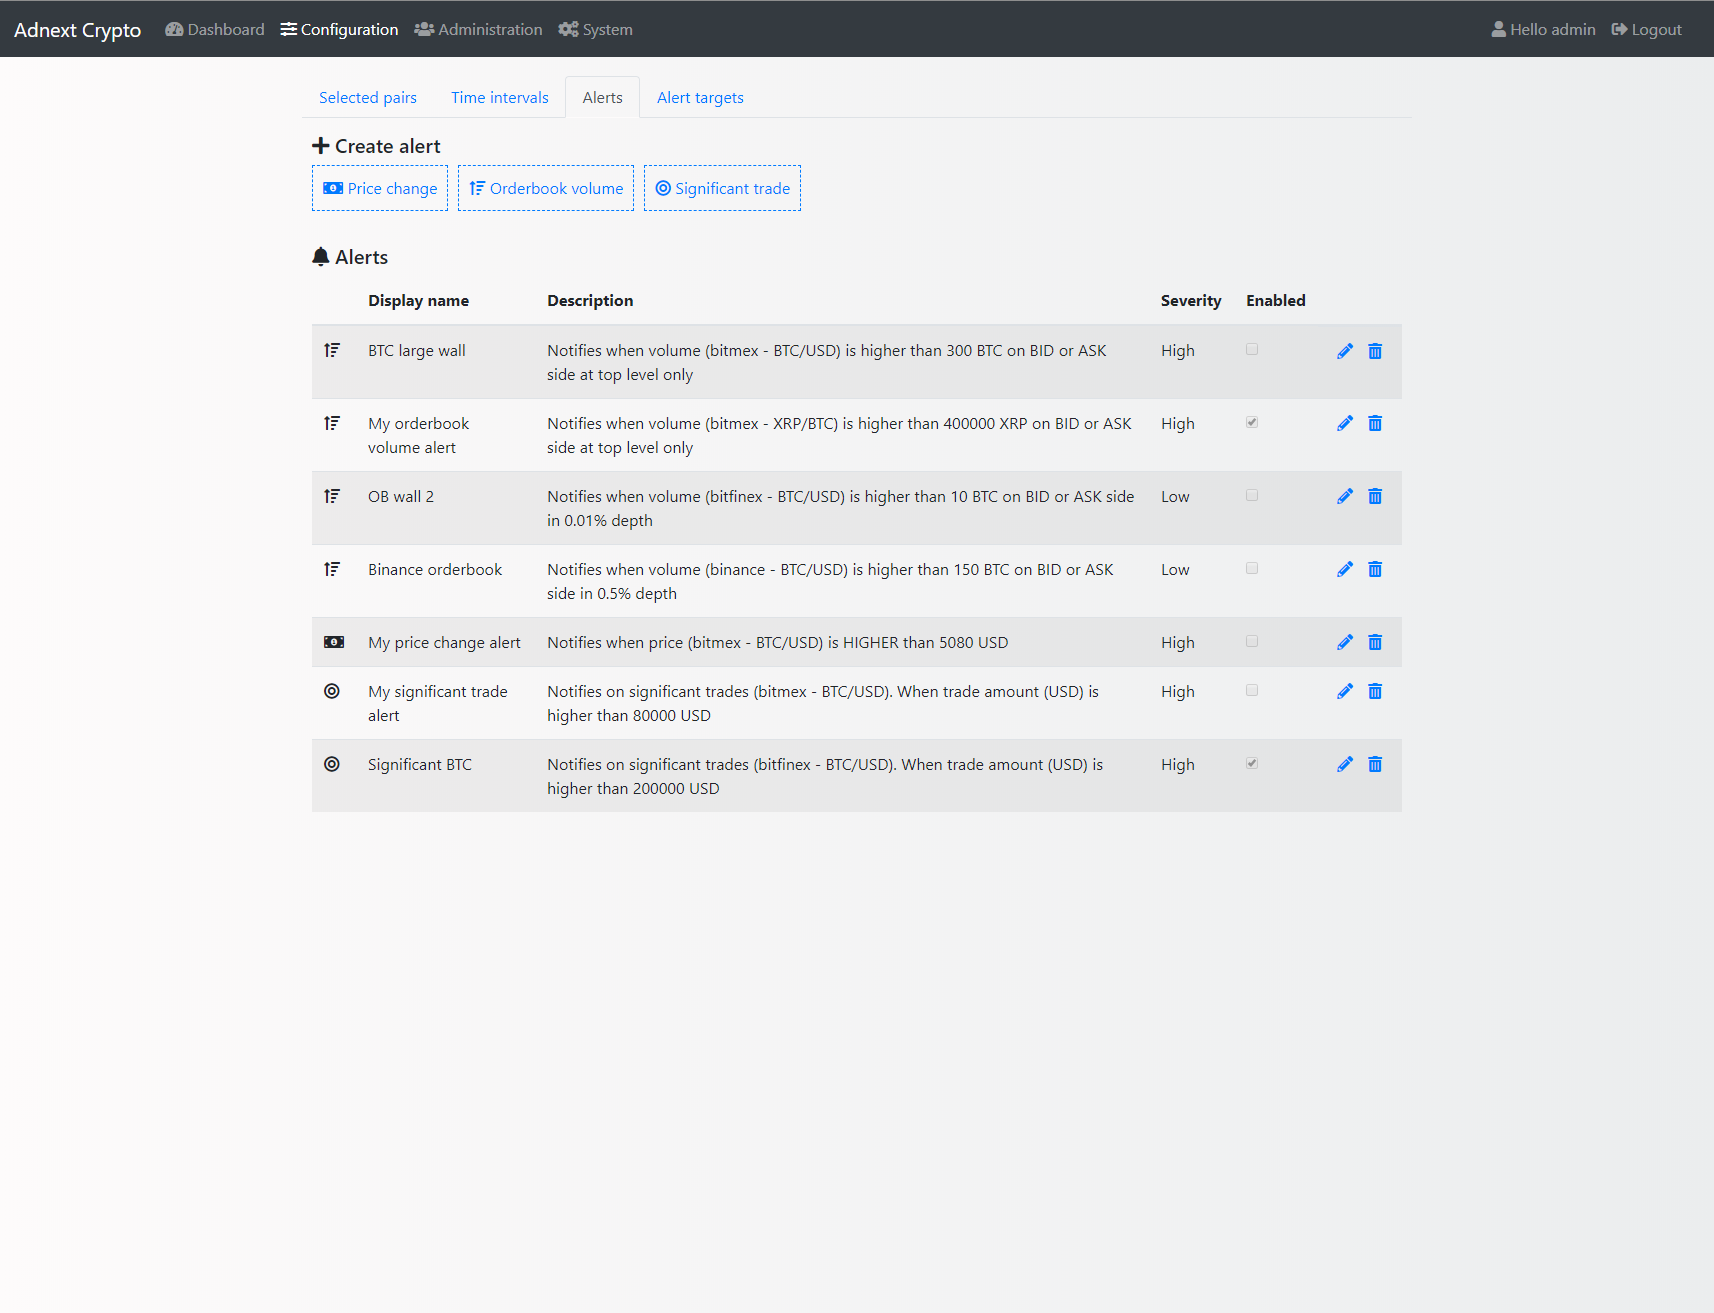Click trash icon for Significant BTC
Viewport: 1714px width, 1313px height.
1375,765
